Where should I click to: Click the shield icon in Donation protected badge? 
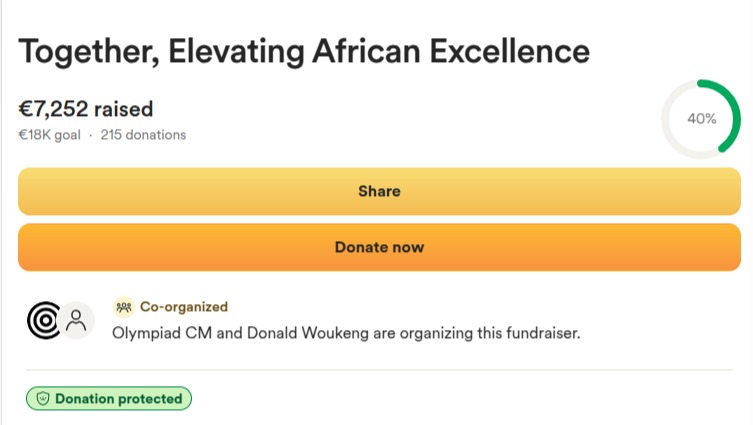coord(43,399)
